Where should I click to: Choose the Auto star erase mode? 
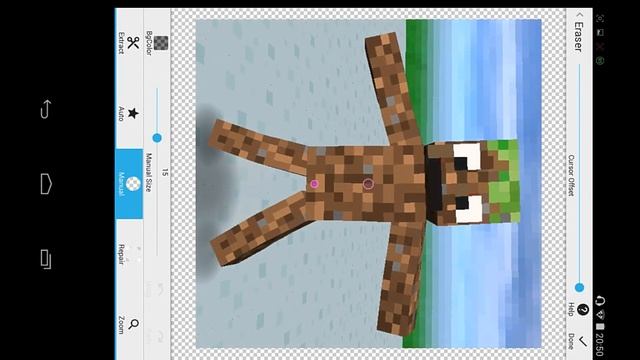point(129,113)
